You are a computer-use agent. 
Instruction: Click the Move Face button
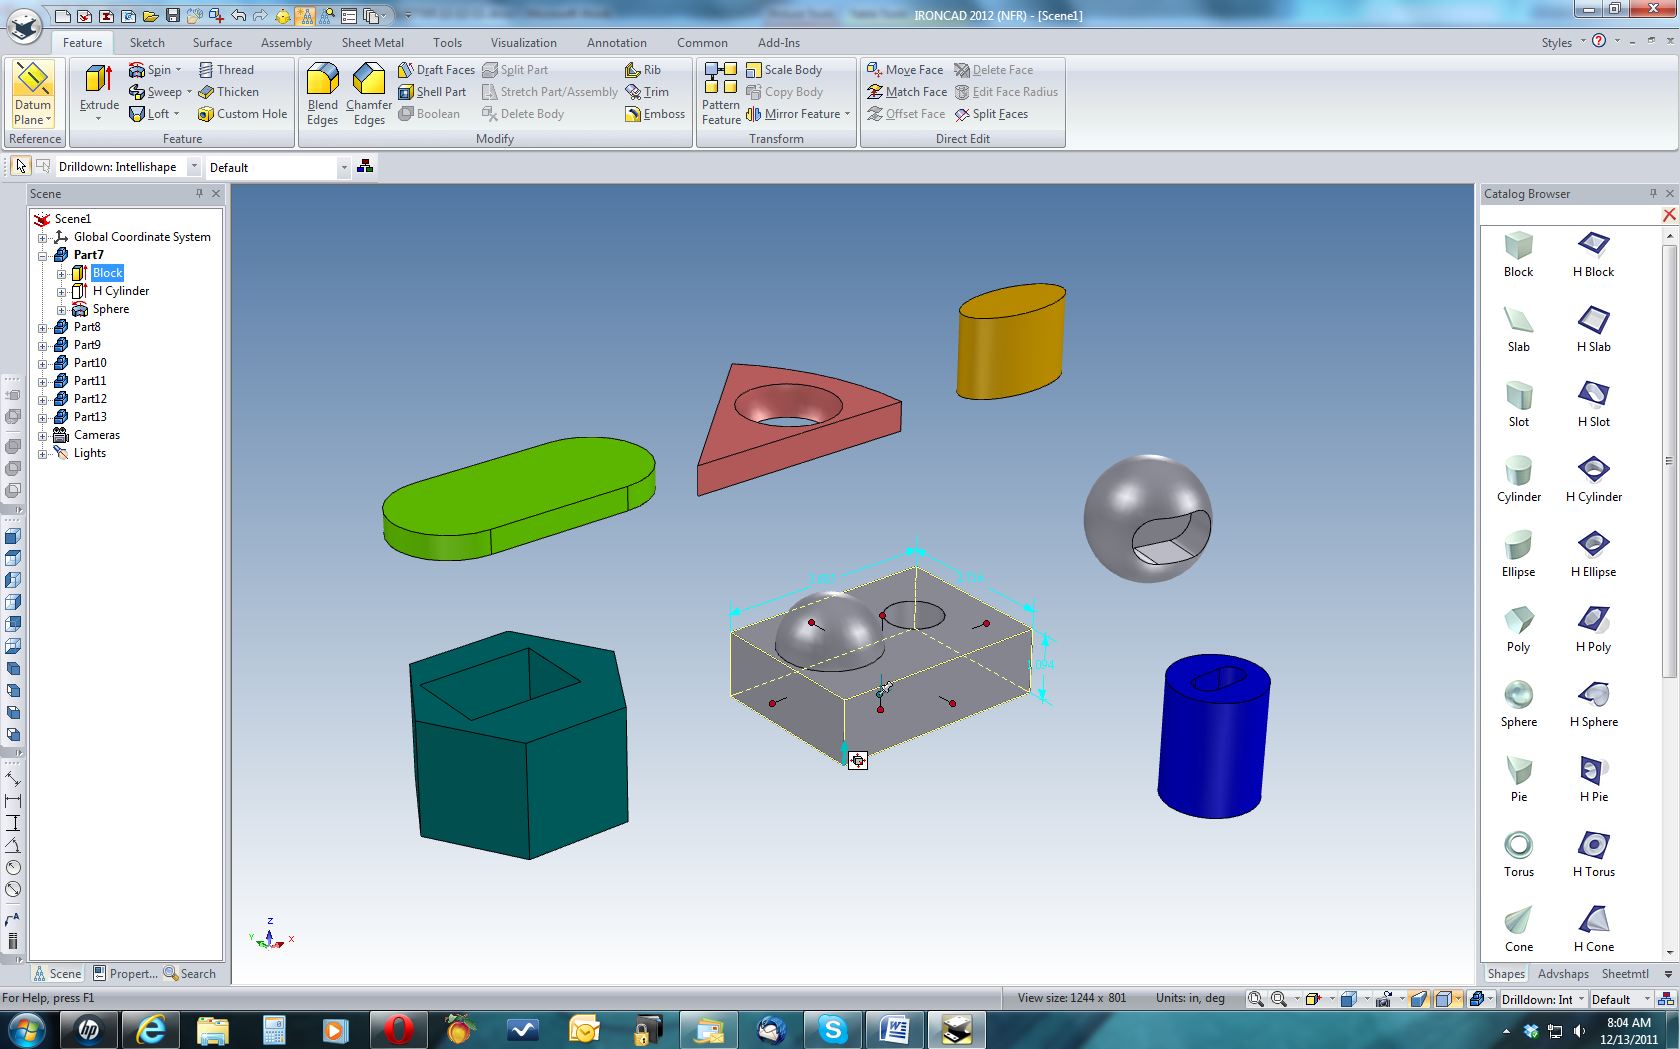(x=905, y=70)
